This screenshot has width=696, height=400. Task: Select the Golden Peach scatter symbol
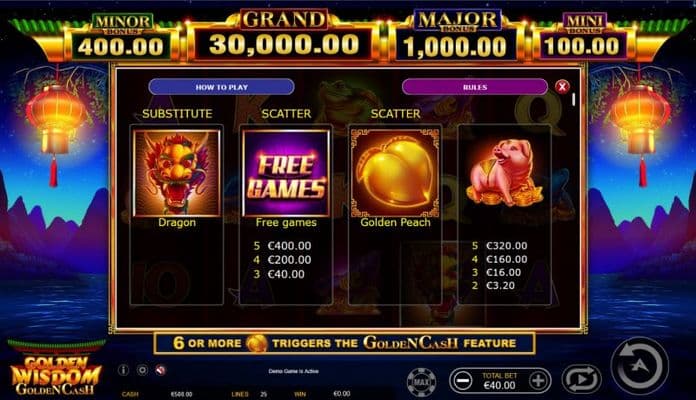(395, 173)
